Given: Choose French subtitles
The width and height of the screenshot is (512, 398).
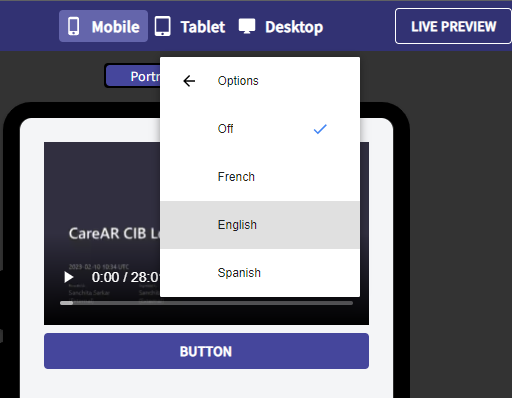Looking at the screenshot, I should pyautogui.click(x=260, y=177).
